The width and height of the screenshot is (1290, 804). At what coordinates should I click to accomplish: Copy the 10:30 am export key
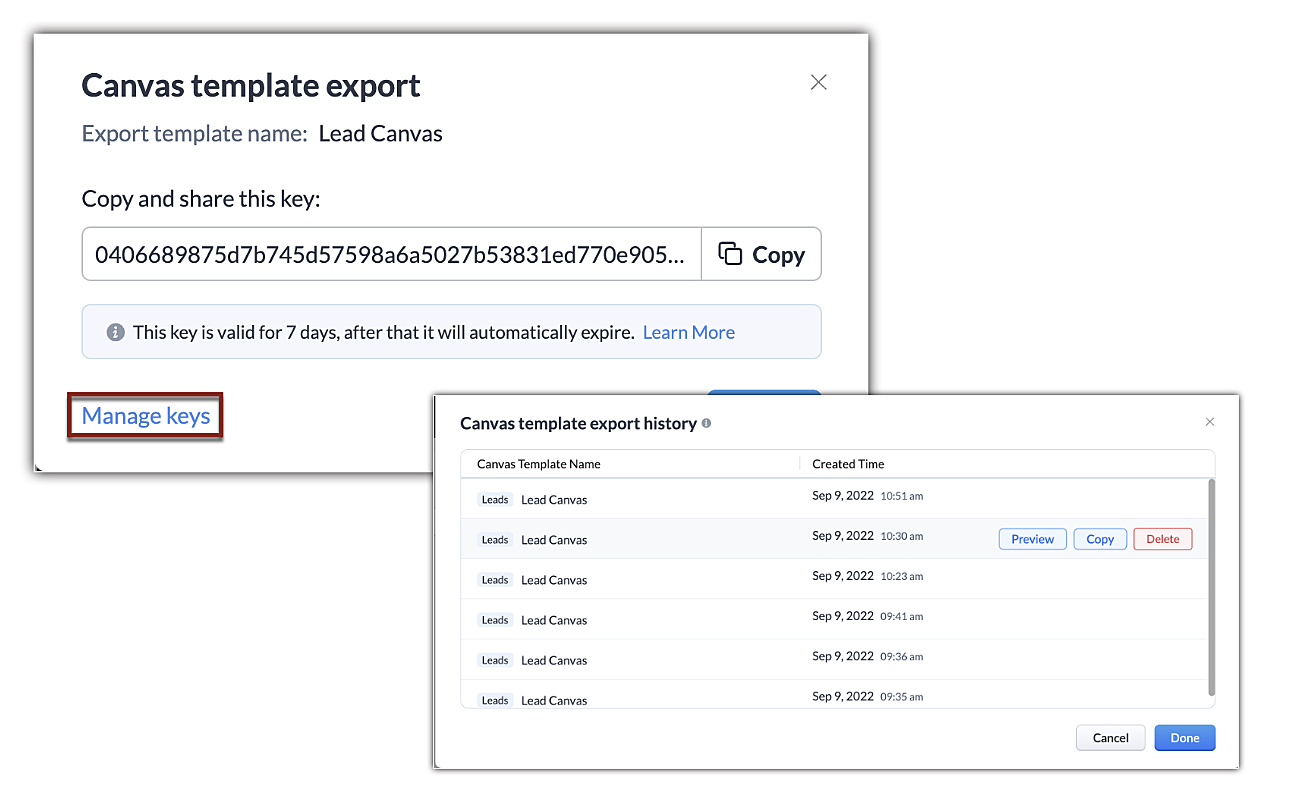tap(1100, 539)
